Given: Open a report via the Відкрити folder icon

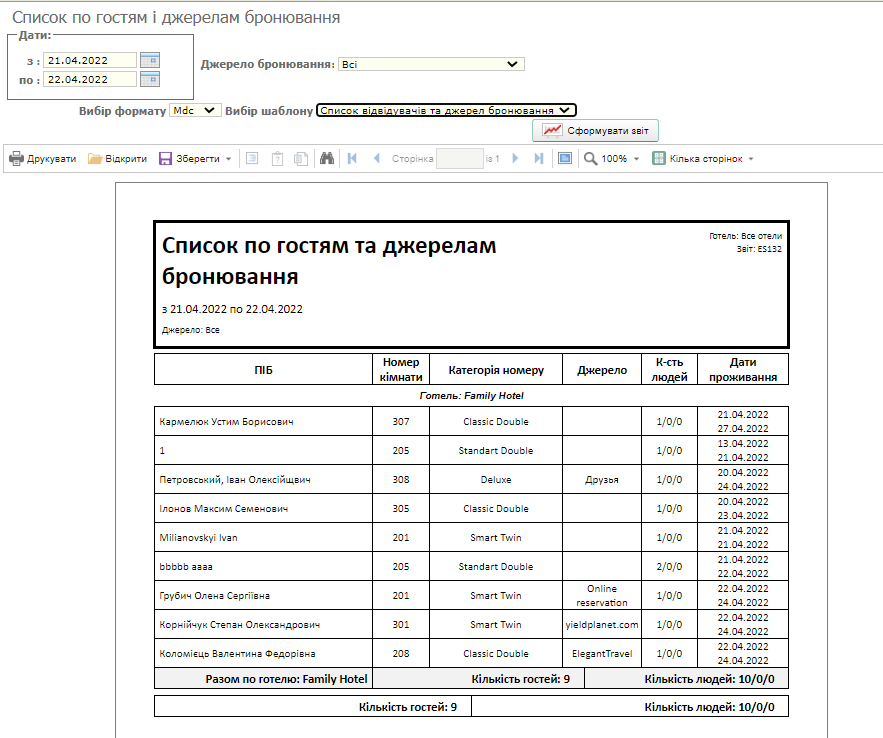Looking at the screenshot, I should [96, 159].
